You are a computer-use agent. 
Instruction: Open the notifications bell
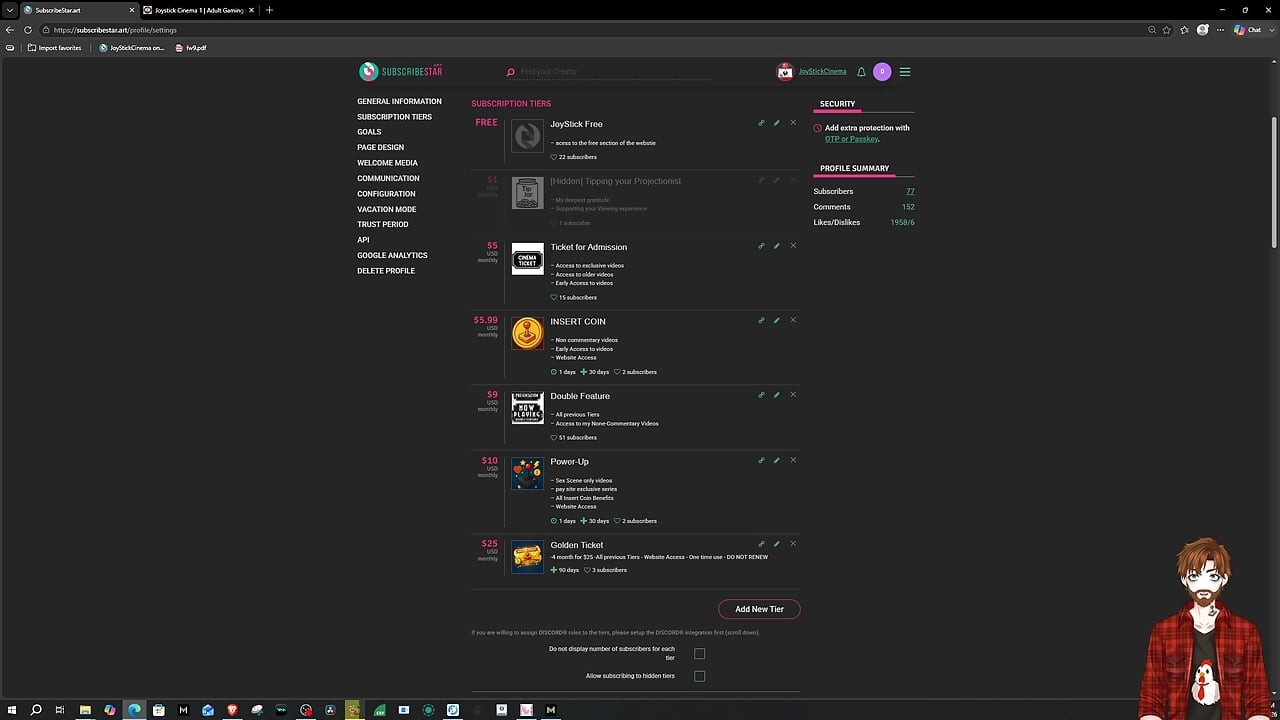861,72
